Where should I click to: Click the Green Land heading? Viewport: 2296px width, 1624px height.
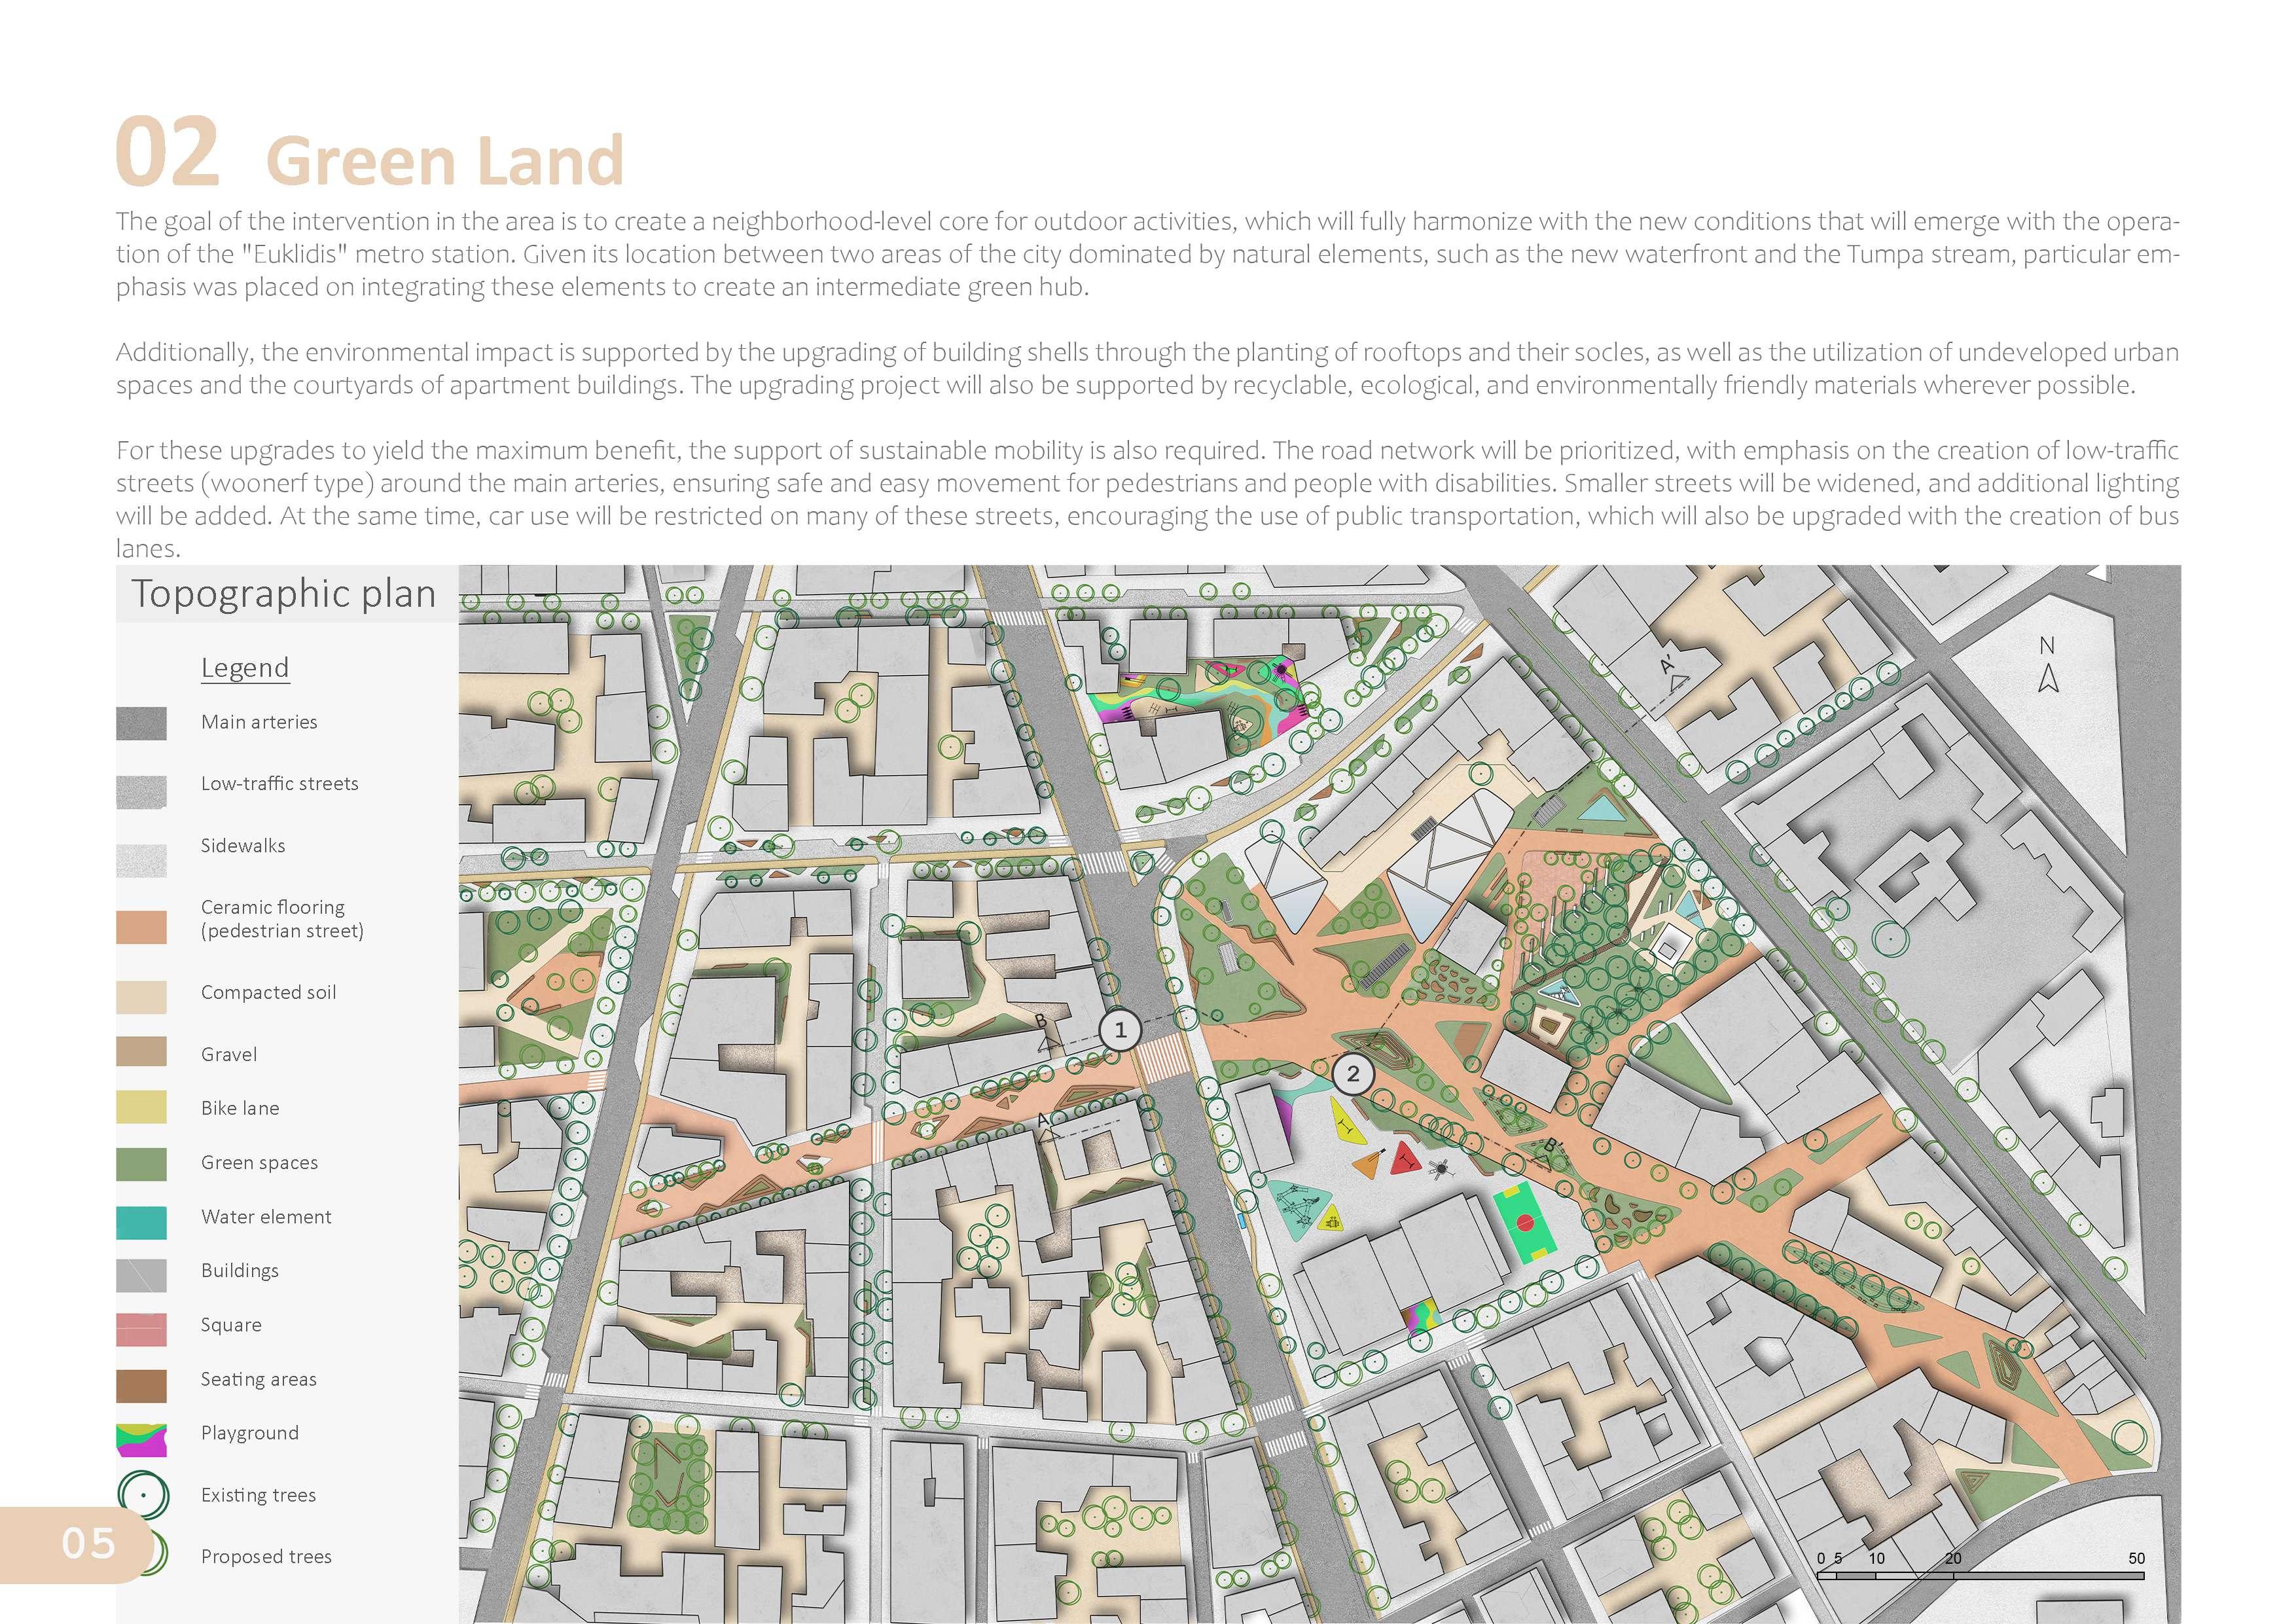coord(445,160)
